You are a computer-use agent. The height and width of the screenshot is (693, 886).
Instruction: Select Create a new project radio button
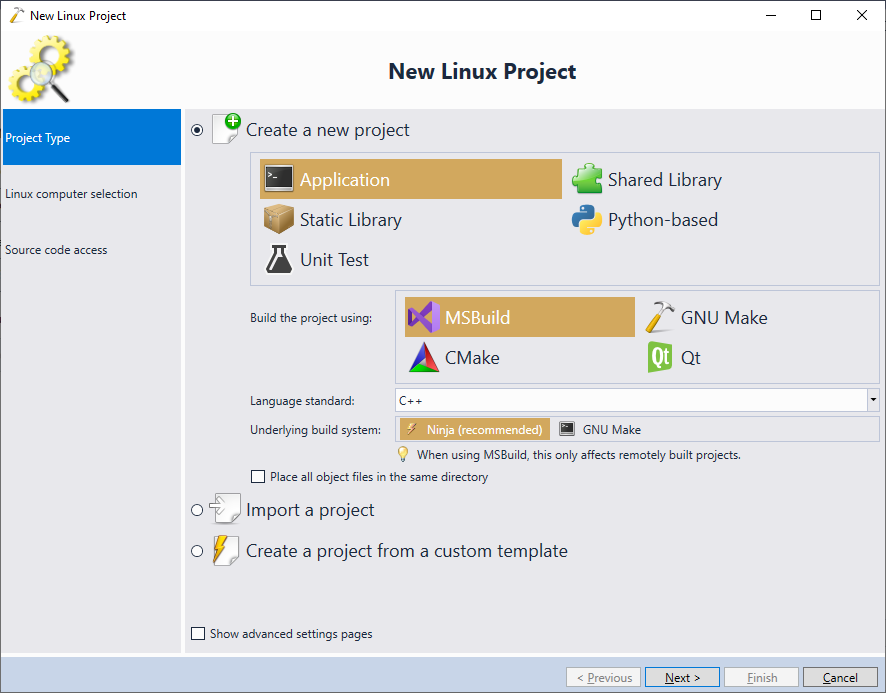tap(197, 130)
